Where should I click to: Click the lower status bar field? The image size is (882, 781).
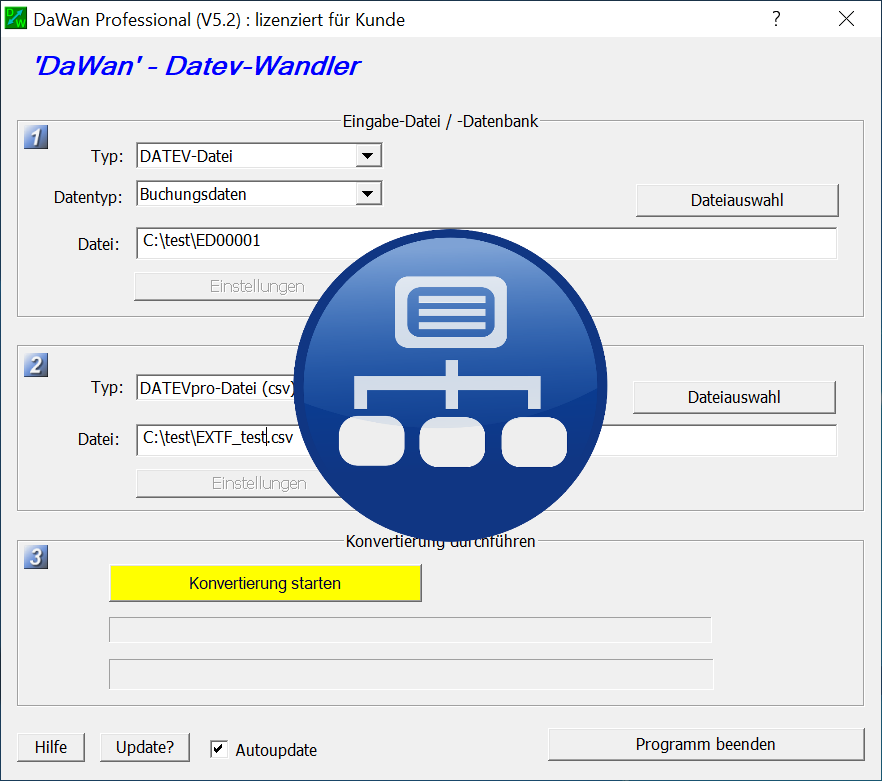tap(411, 674)
